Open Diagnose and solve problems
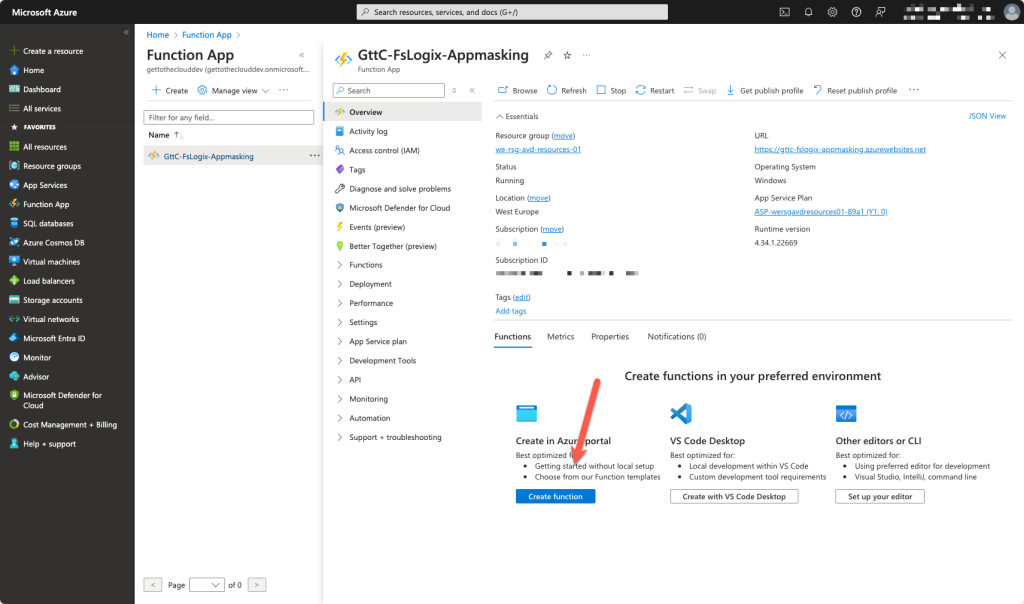 (400, 189)
